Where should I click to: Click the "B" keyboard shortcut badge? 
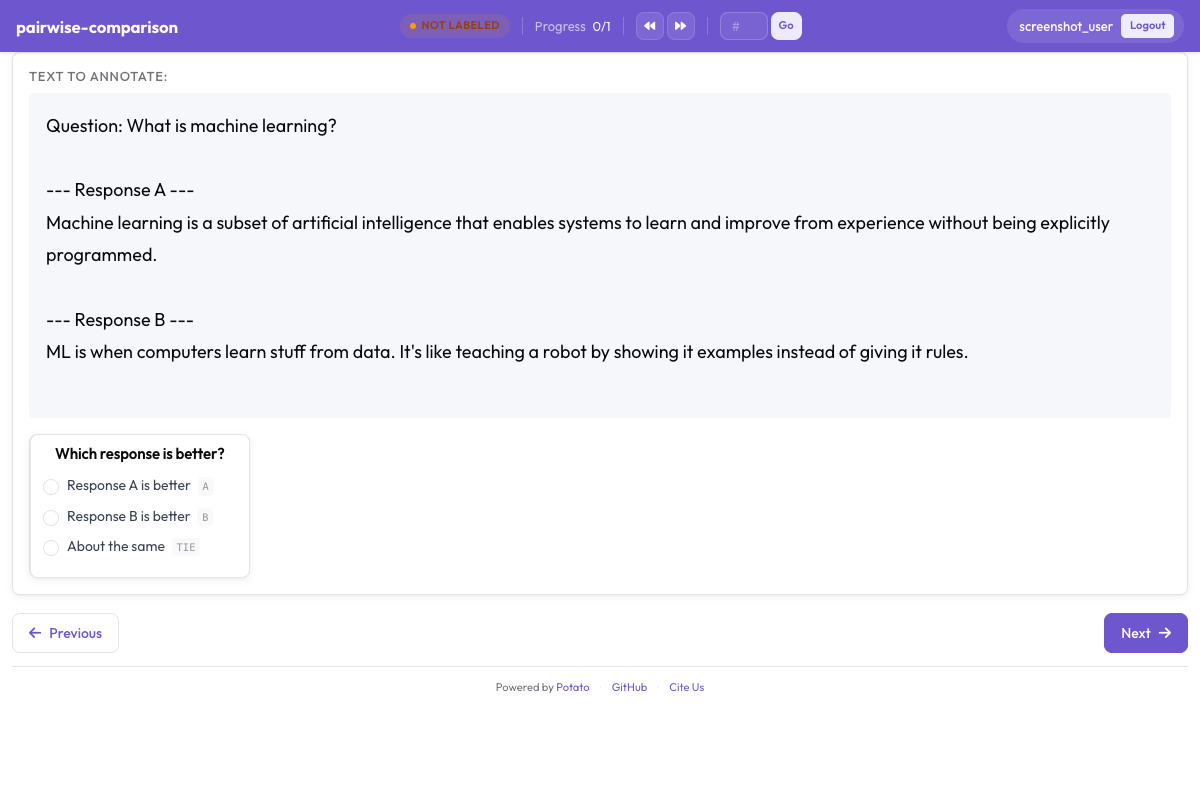tap(206, 517)
